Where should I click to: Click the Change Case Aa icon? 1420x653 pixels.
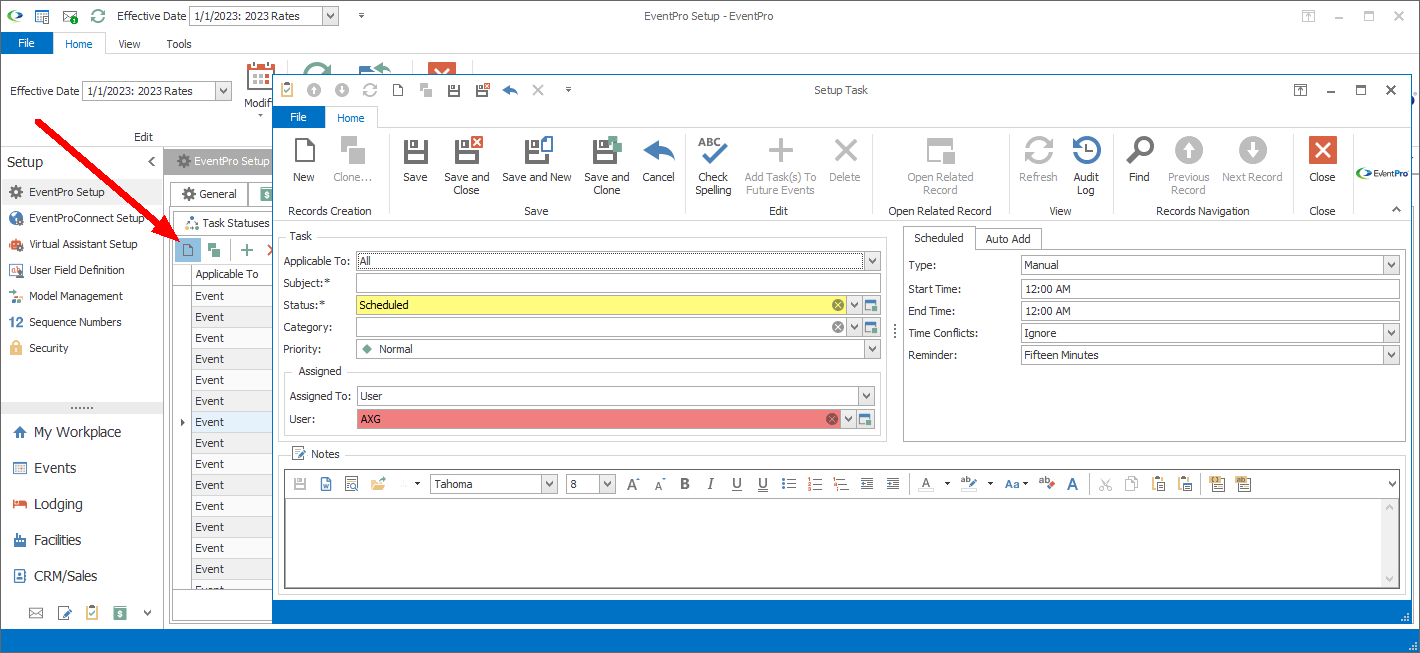[x=1012, y=484]
